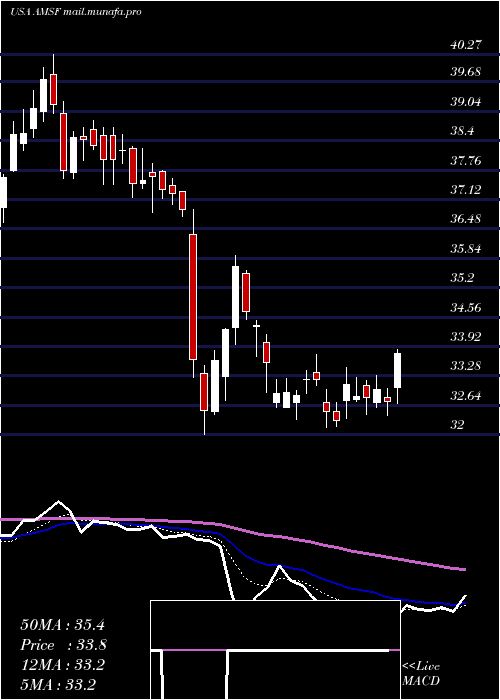Viewport: 500px width, 700px height.
Task: Select the 32.64 price axis label
Action: pyautogui.click(x=466, y=395)
